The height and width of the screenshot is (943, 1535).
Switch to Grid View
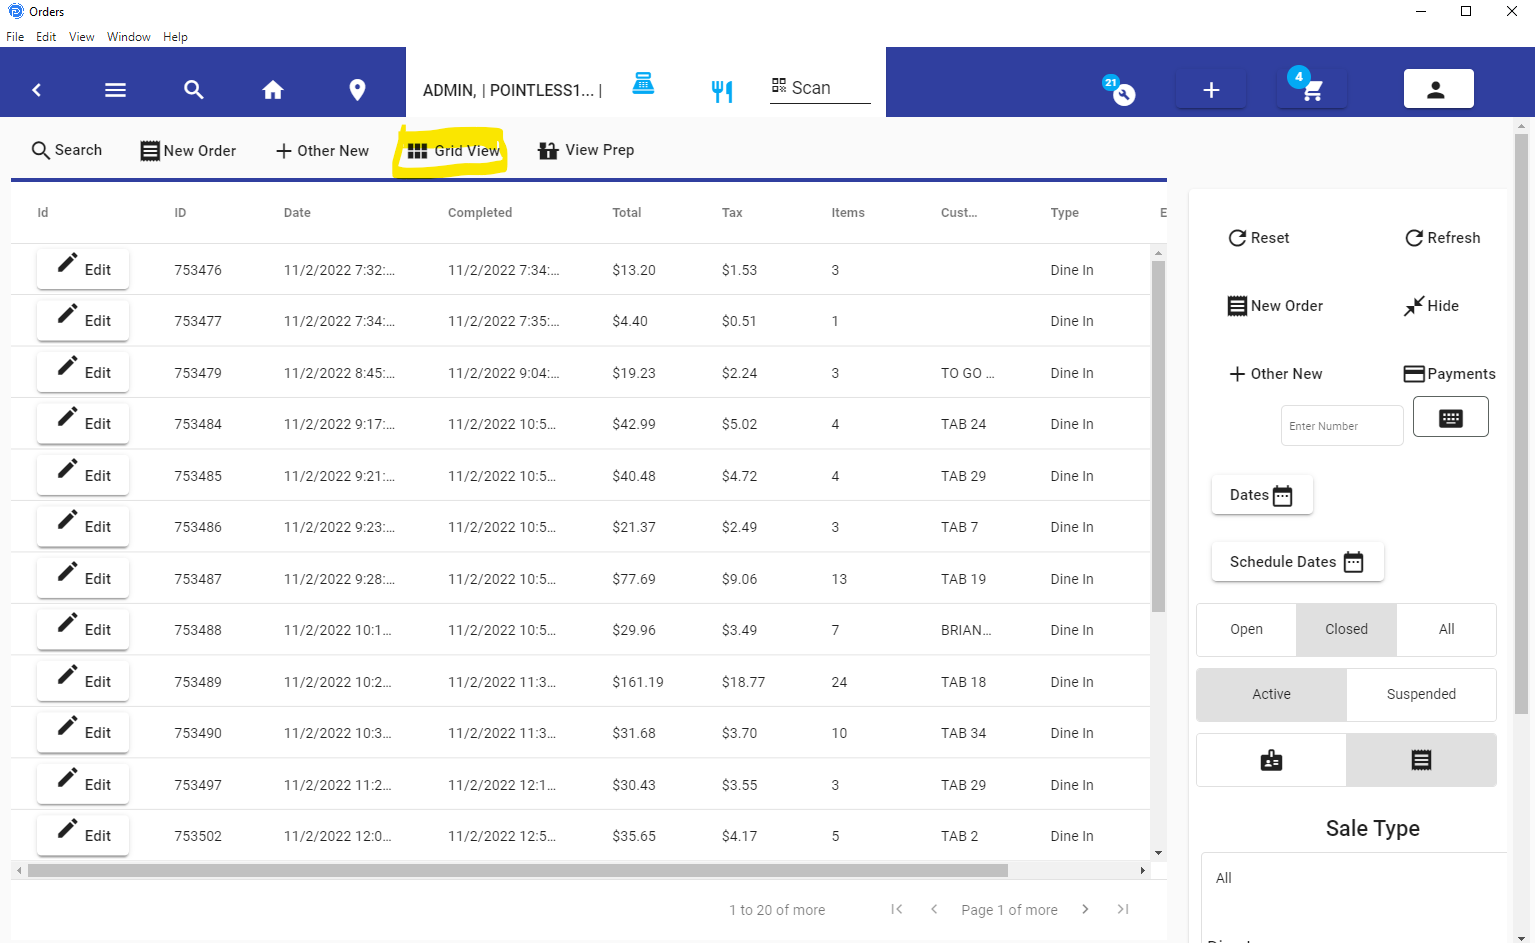(453, 150)
